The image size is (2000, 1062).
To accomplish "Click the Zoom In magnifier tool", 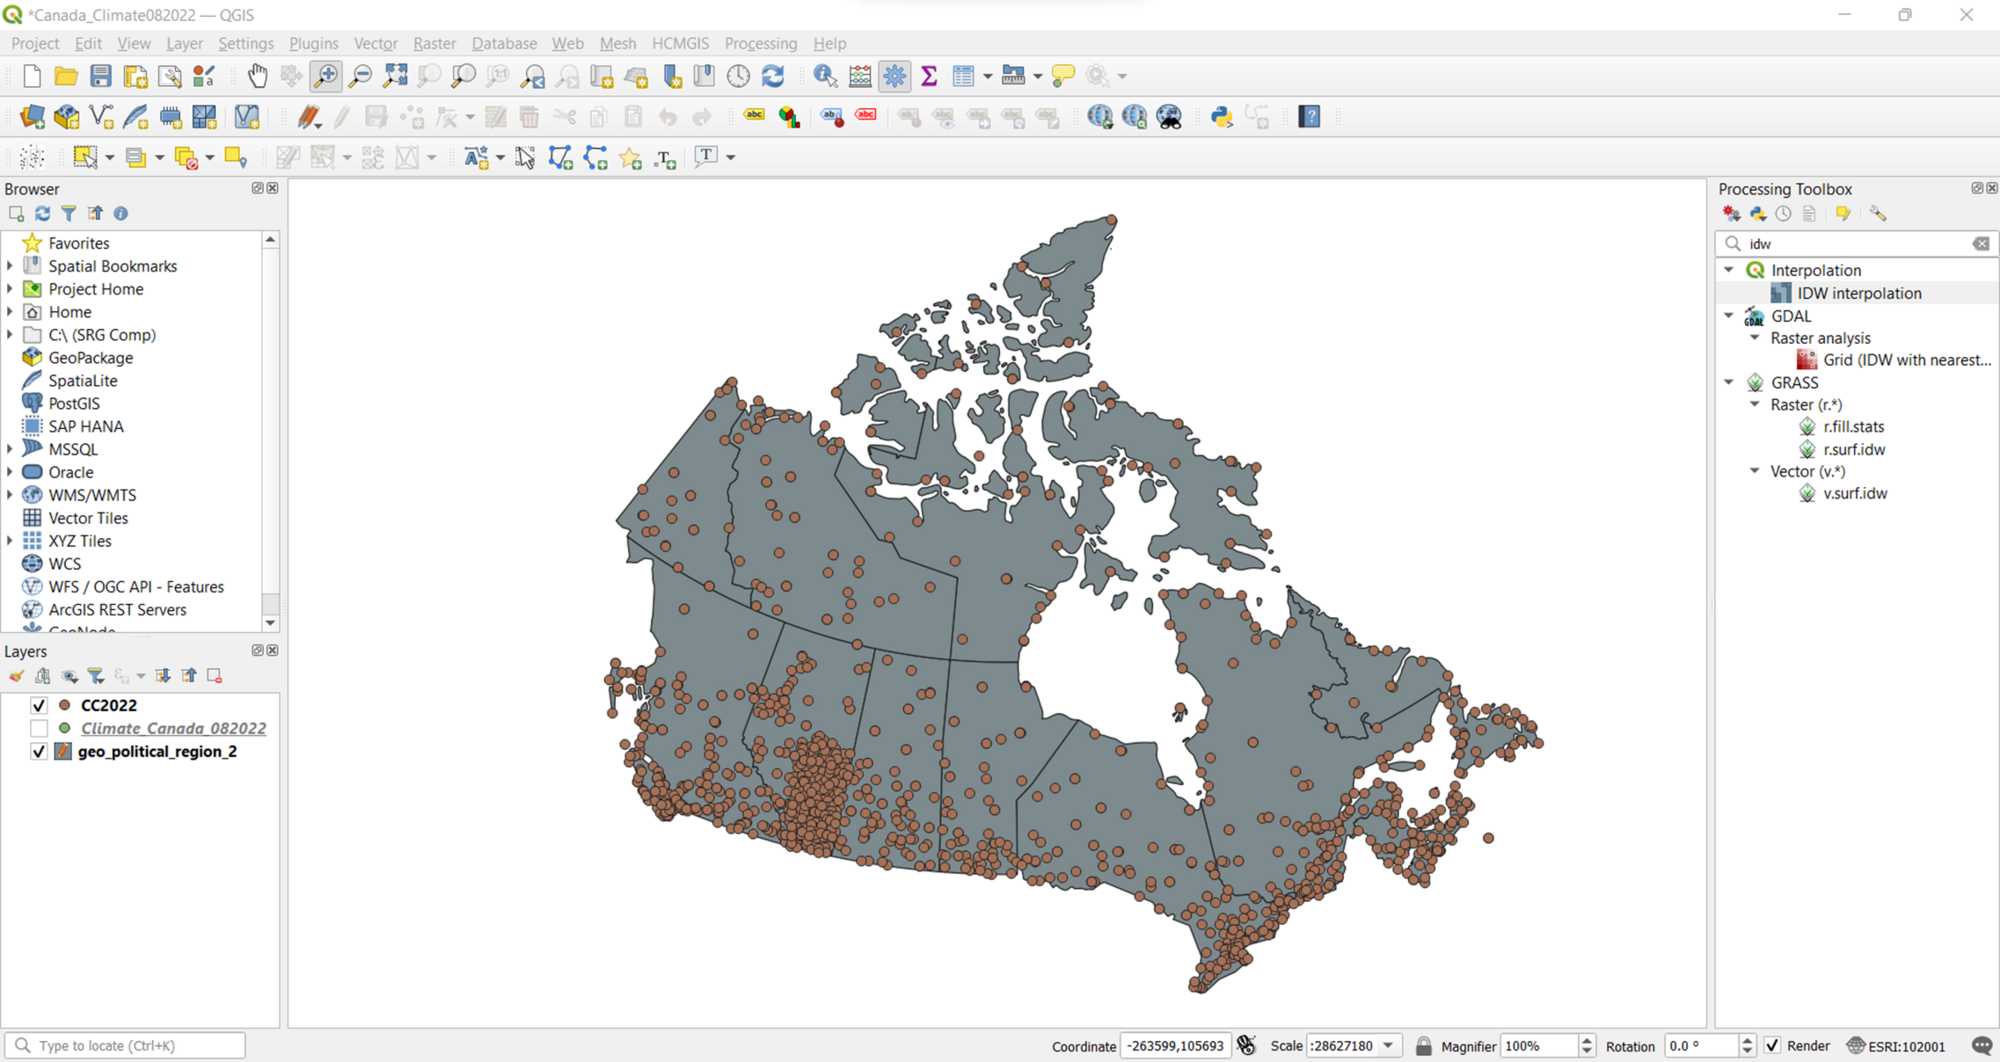I will pyautogui.click(x=325, y=76).
